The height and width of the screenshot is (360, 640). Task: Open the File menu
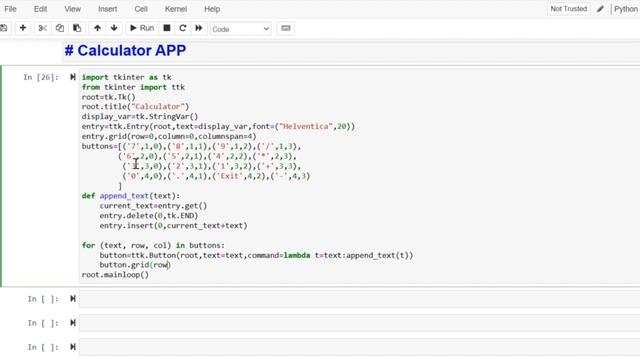10,9
